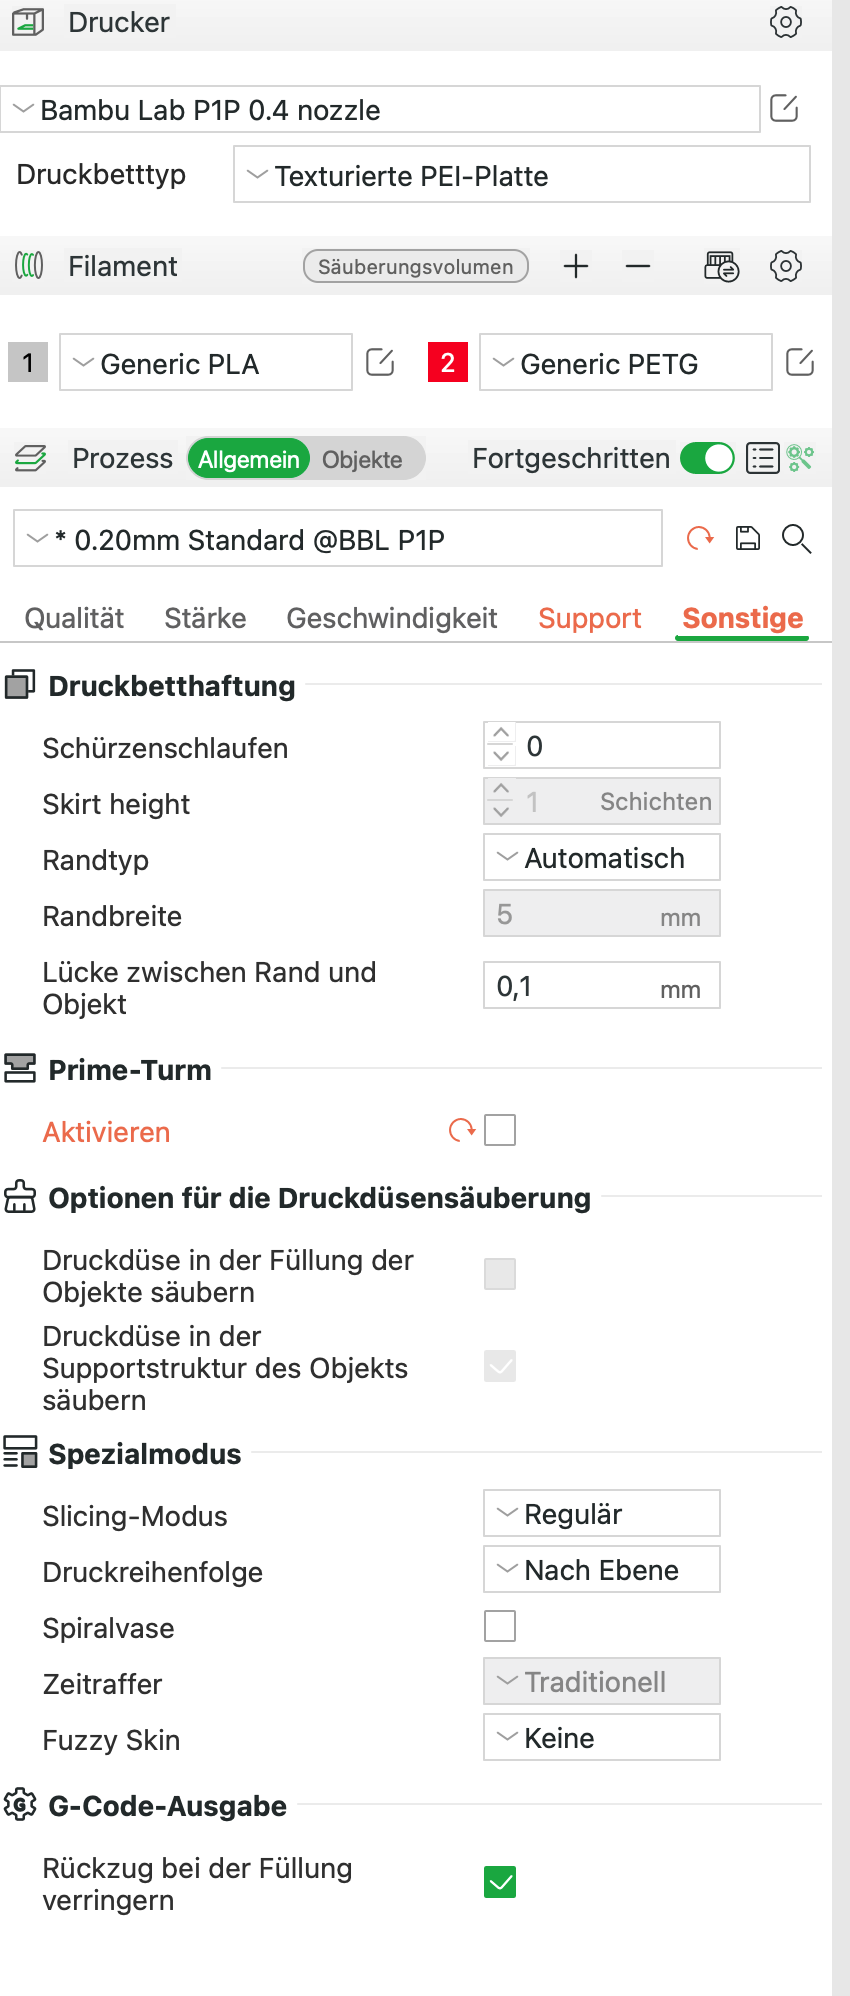
Task: Open the Randtyp Automatisch dropdown
Action: 601,858
